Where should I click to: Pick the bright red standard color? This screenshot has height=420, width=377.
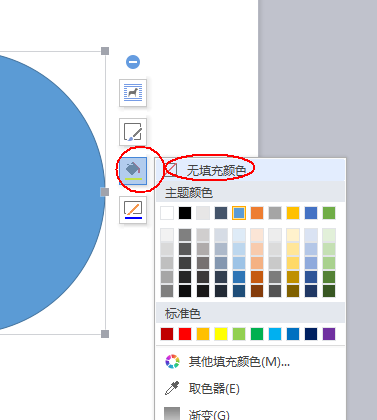tap(185, 334)
